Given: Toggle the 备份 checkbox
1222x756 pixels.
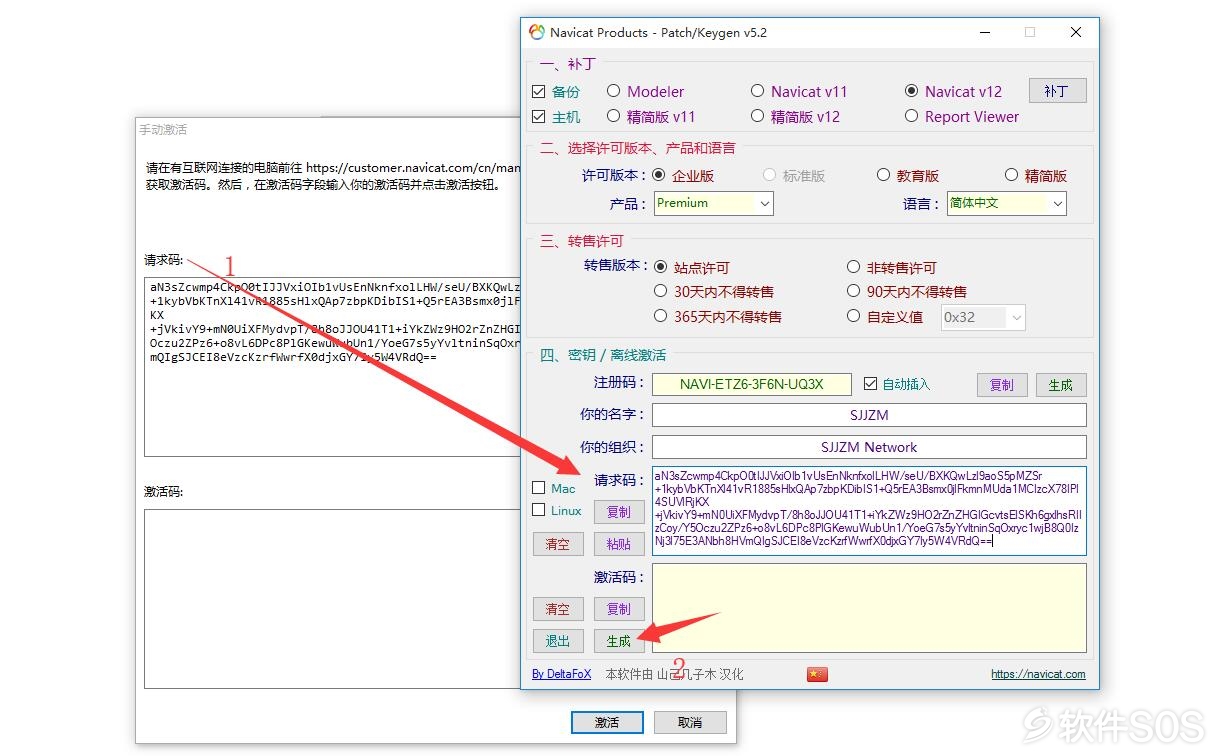Looking at the screenshot, I should [x=539, y=91].
